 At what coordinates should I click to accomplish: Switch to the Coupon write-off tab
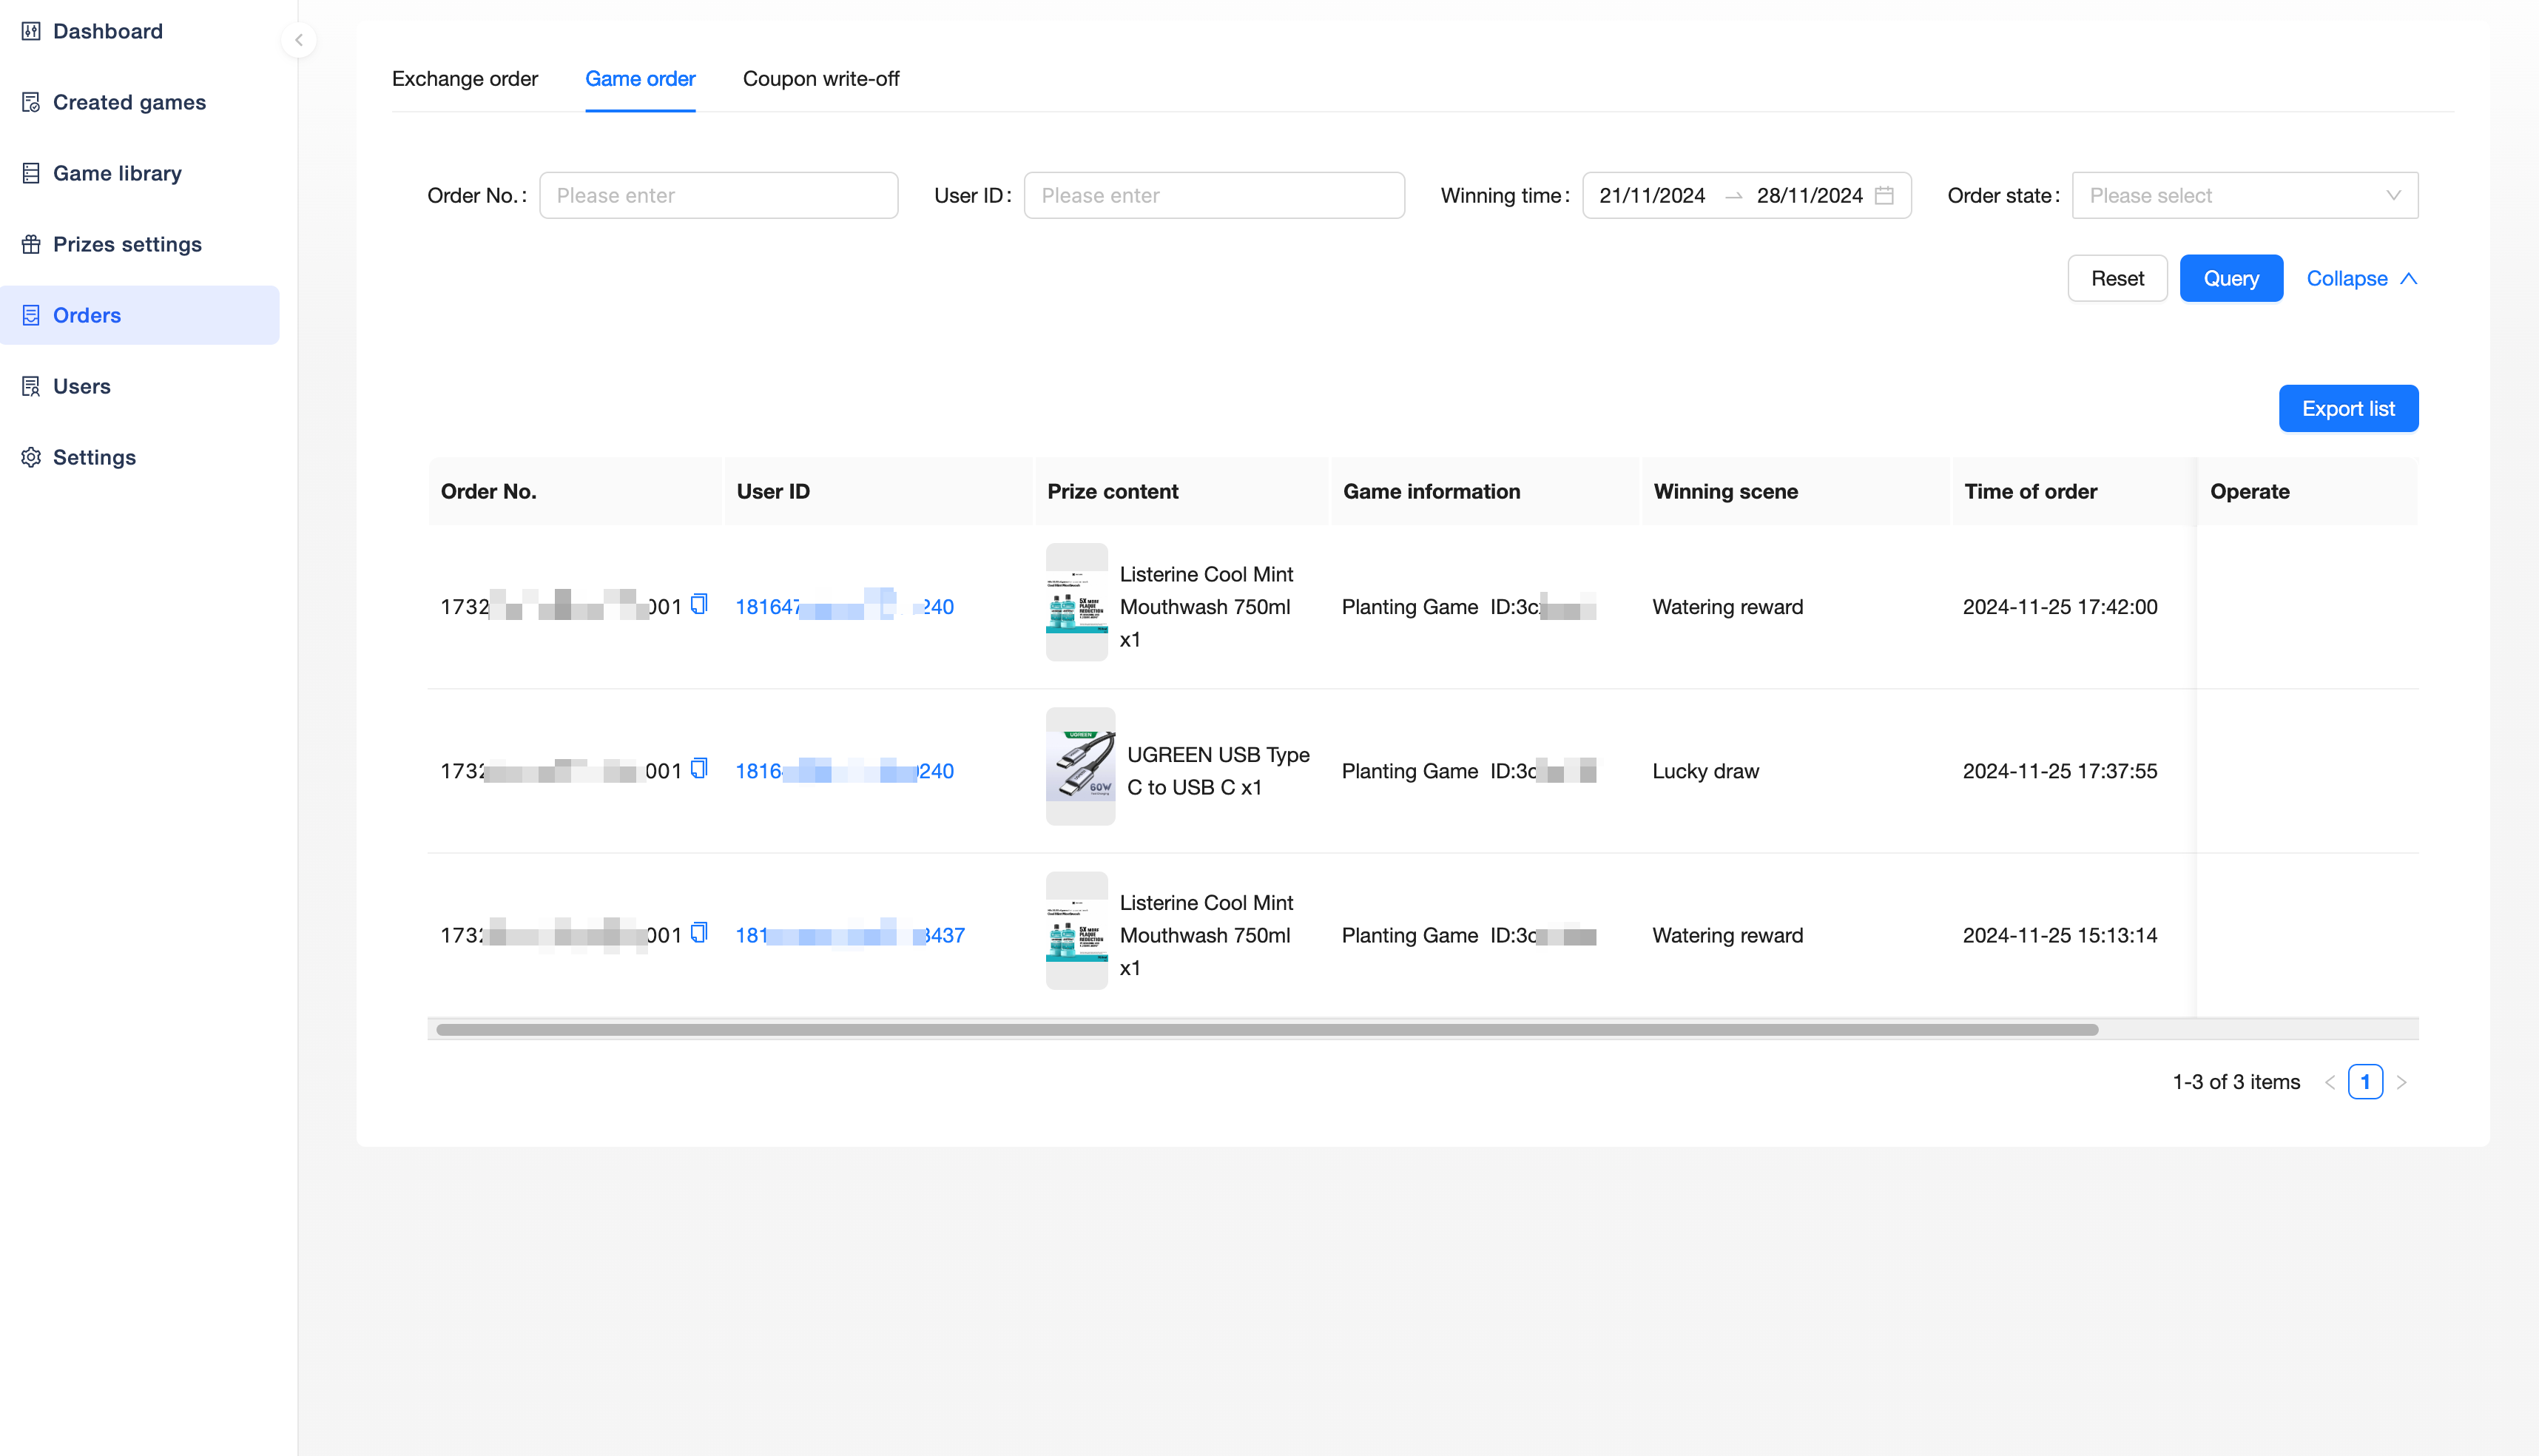pos(821,78)
